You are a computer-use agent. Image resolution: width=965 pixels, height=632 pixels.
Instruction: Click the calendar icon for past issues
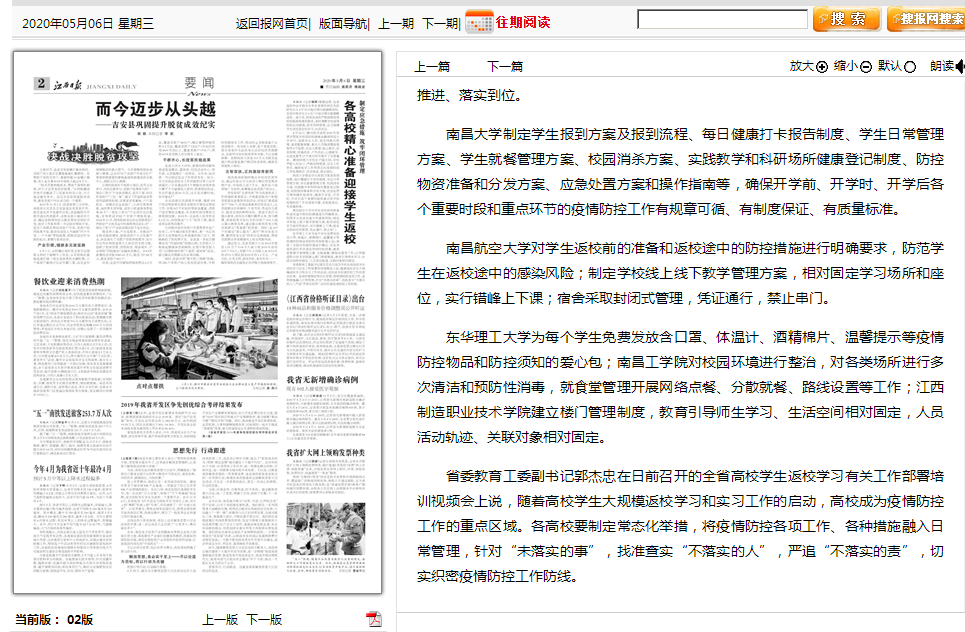click(x=479, y=22)
